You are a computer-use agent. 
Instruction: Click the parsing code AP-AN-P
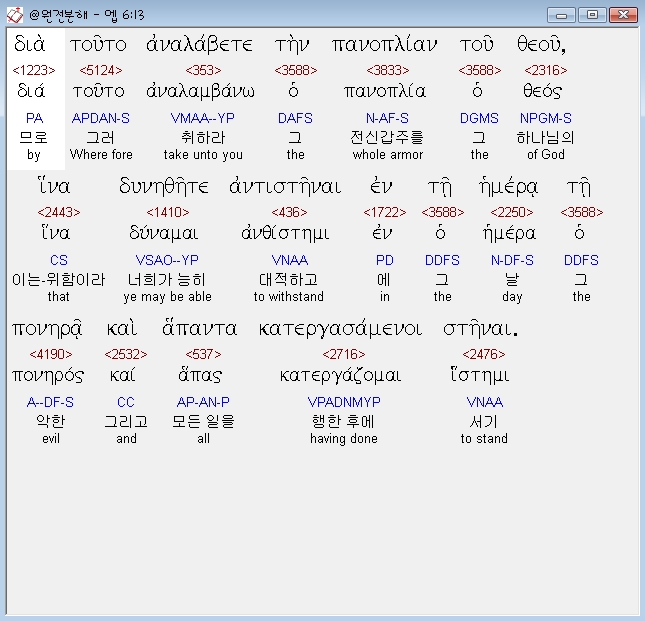coord(203,402)
